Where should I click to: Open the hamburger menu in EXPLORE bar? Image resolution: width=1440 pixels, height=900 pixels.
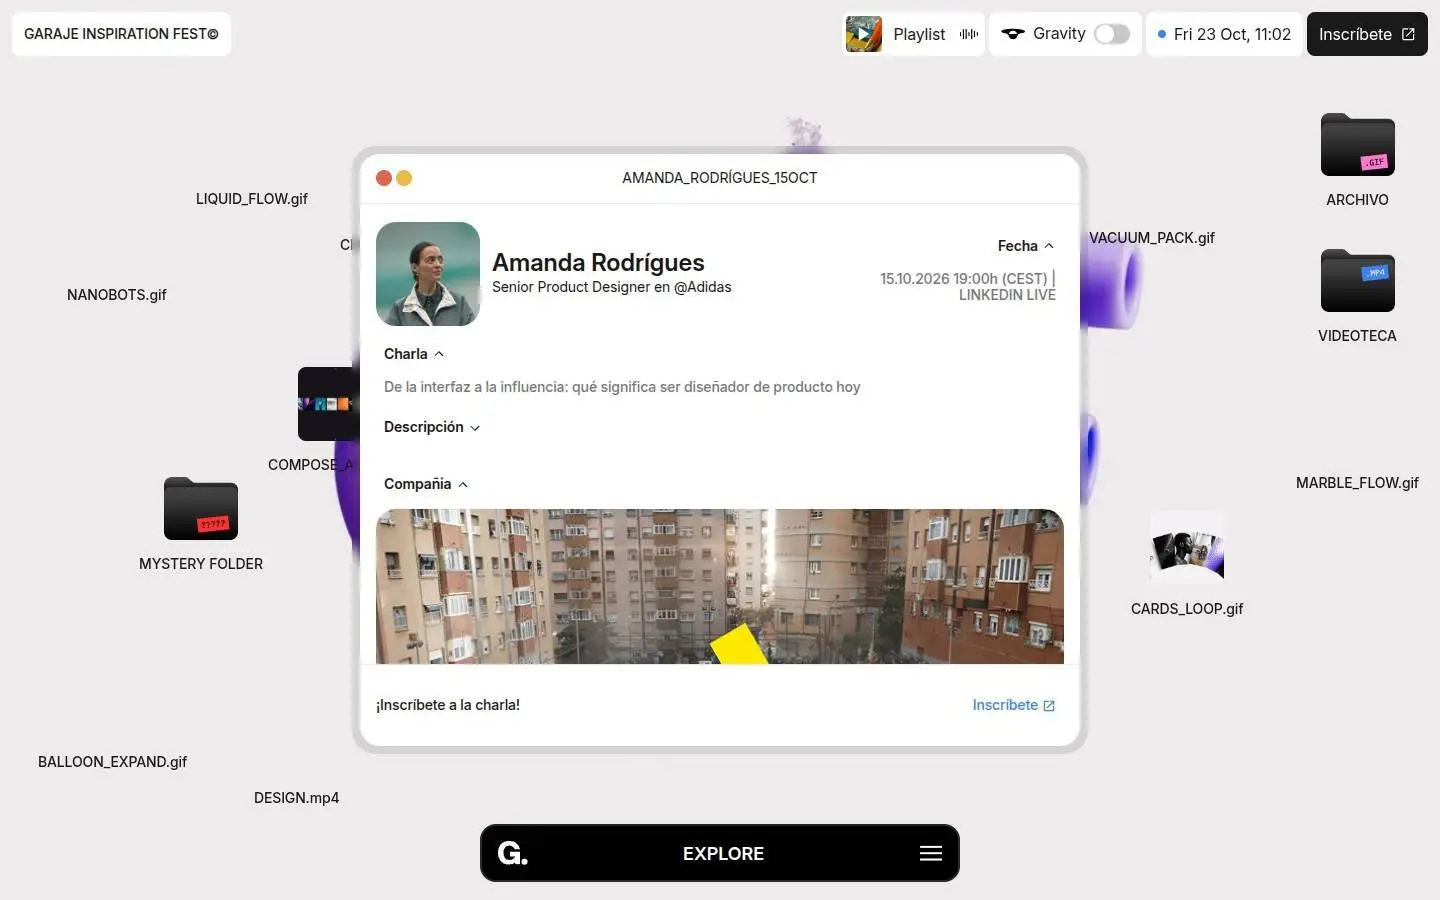point(931,853)
